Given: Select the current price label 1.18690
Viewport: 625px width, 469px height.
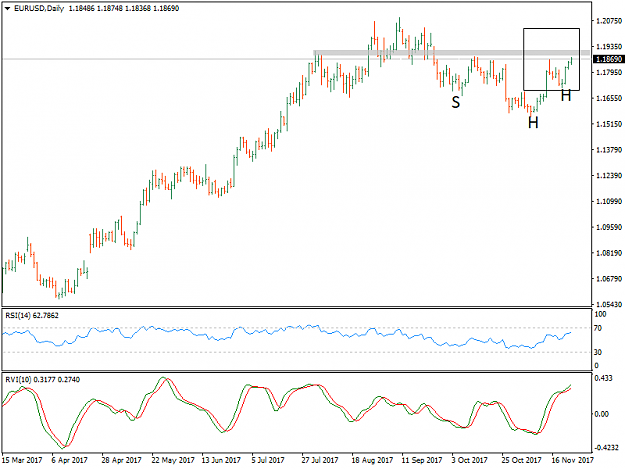Looking at the screenshot, I should tap(608, 59).
